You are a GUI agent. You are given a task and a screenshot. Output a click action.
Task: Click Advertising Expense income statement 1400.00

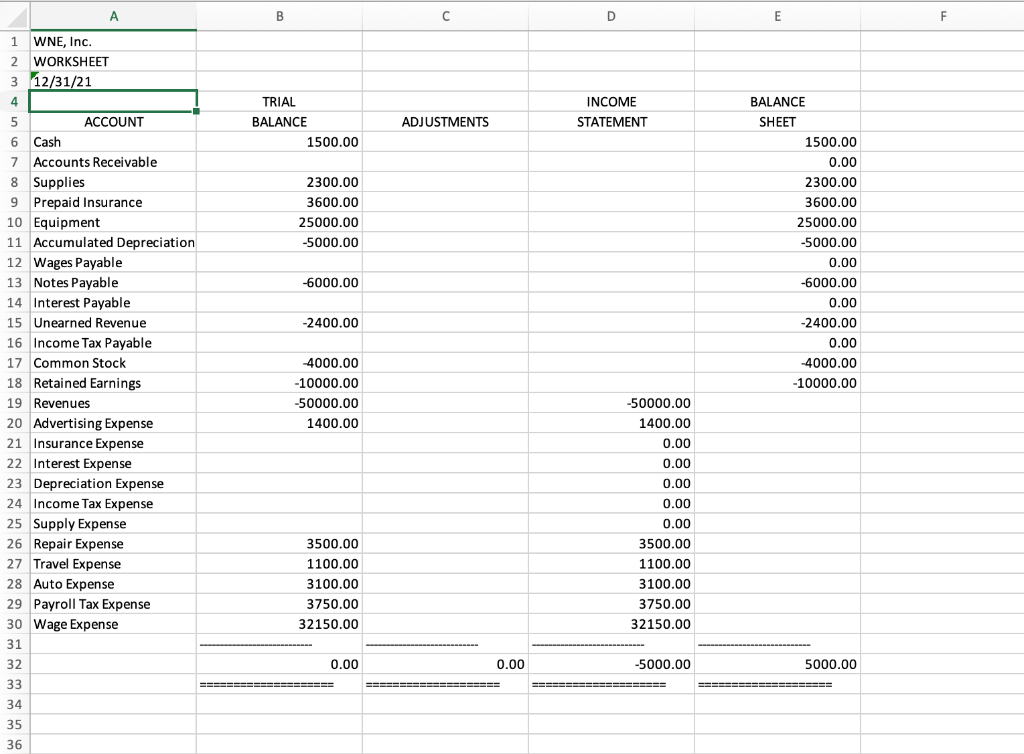pyautogui.click(x=611, y=423)
